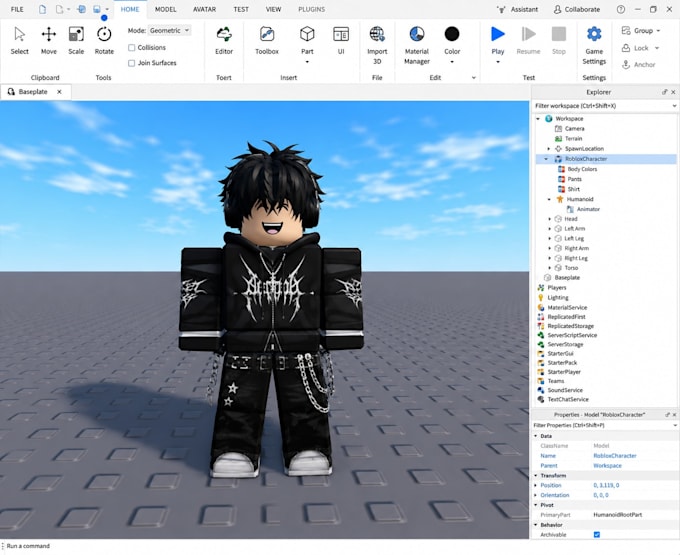
Task: Switch to the VIEW tab
Action: (273, 9)
